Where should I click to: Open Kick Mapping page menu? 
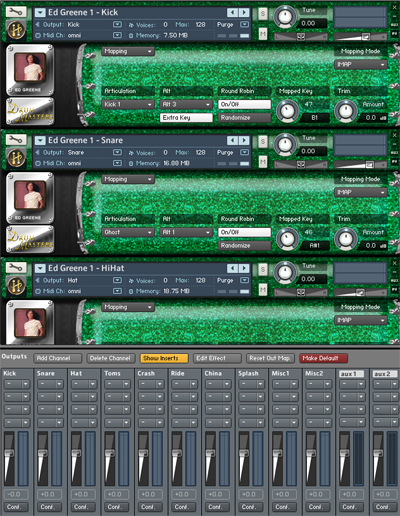[128, 51]
